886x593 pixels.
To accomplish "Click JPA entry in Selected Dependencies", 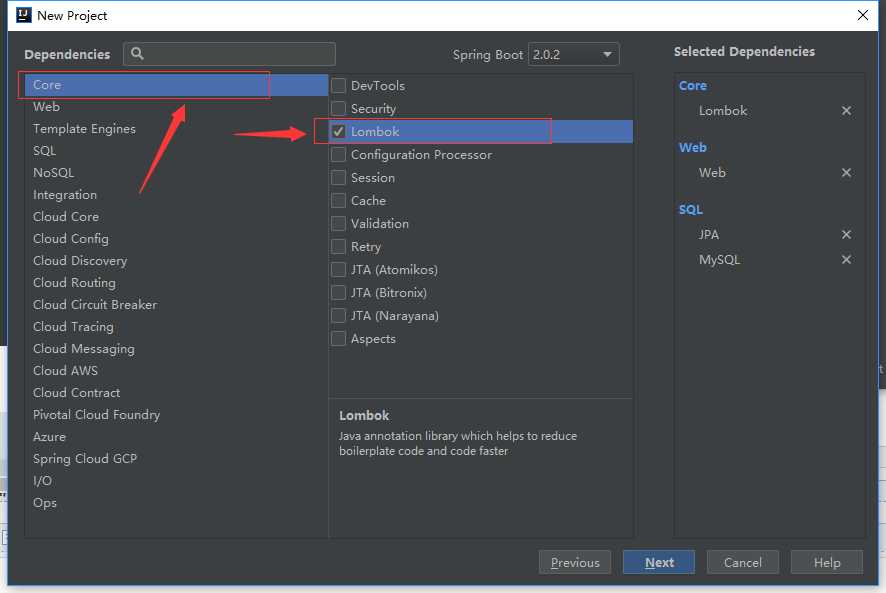I will [709, 234].
